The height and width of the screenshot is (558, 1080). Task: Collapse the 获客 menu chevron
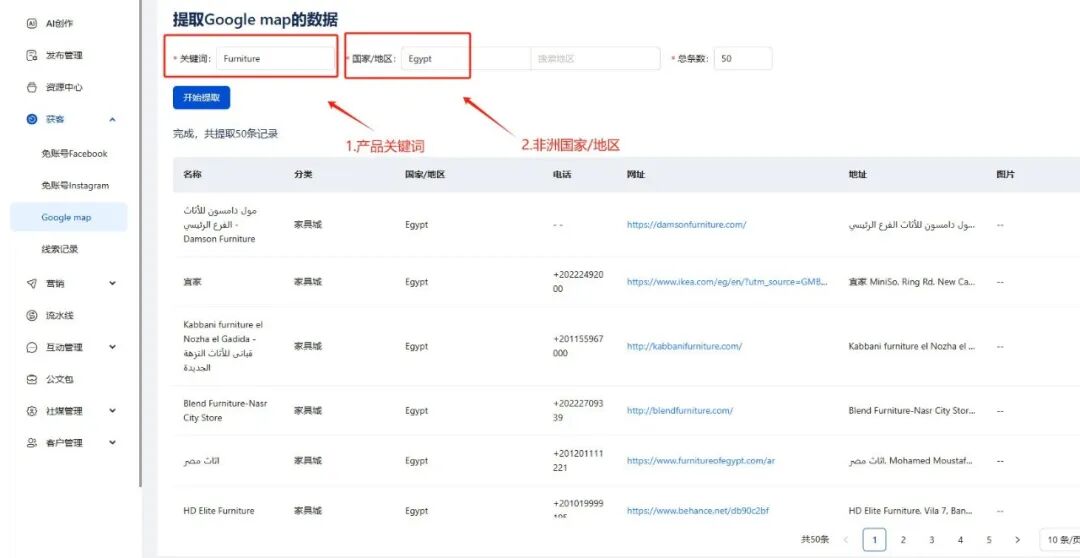click(x=112, y=119)
